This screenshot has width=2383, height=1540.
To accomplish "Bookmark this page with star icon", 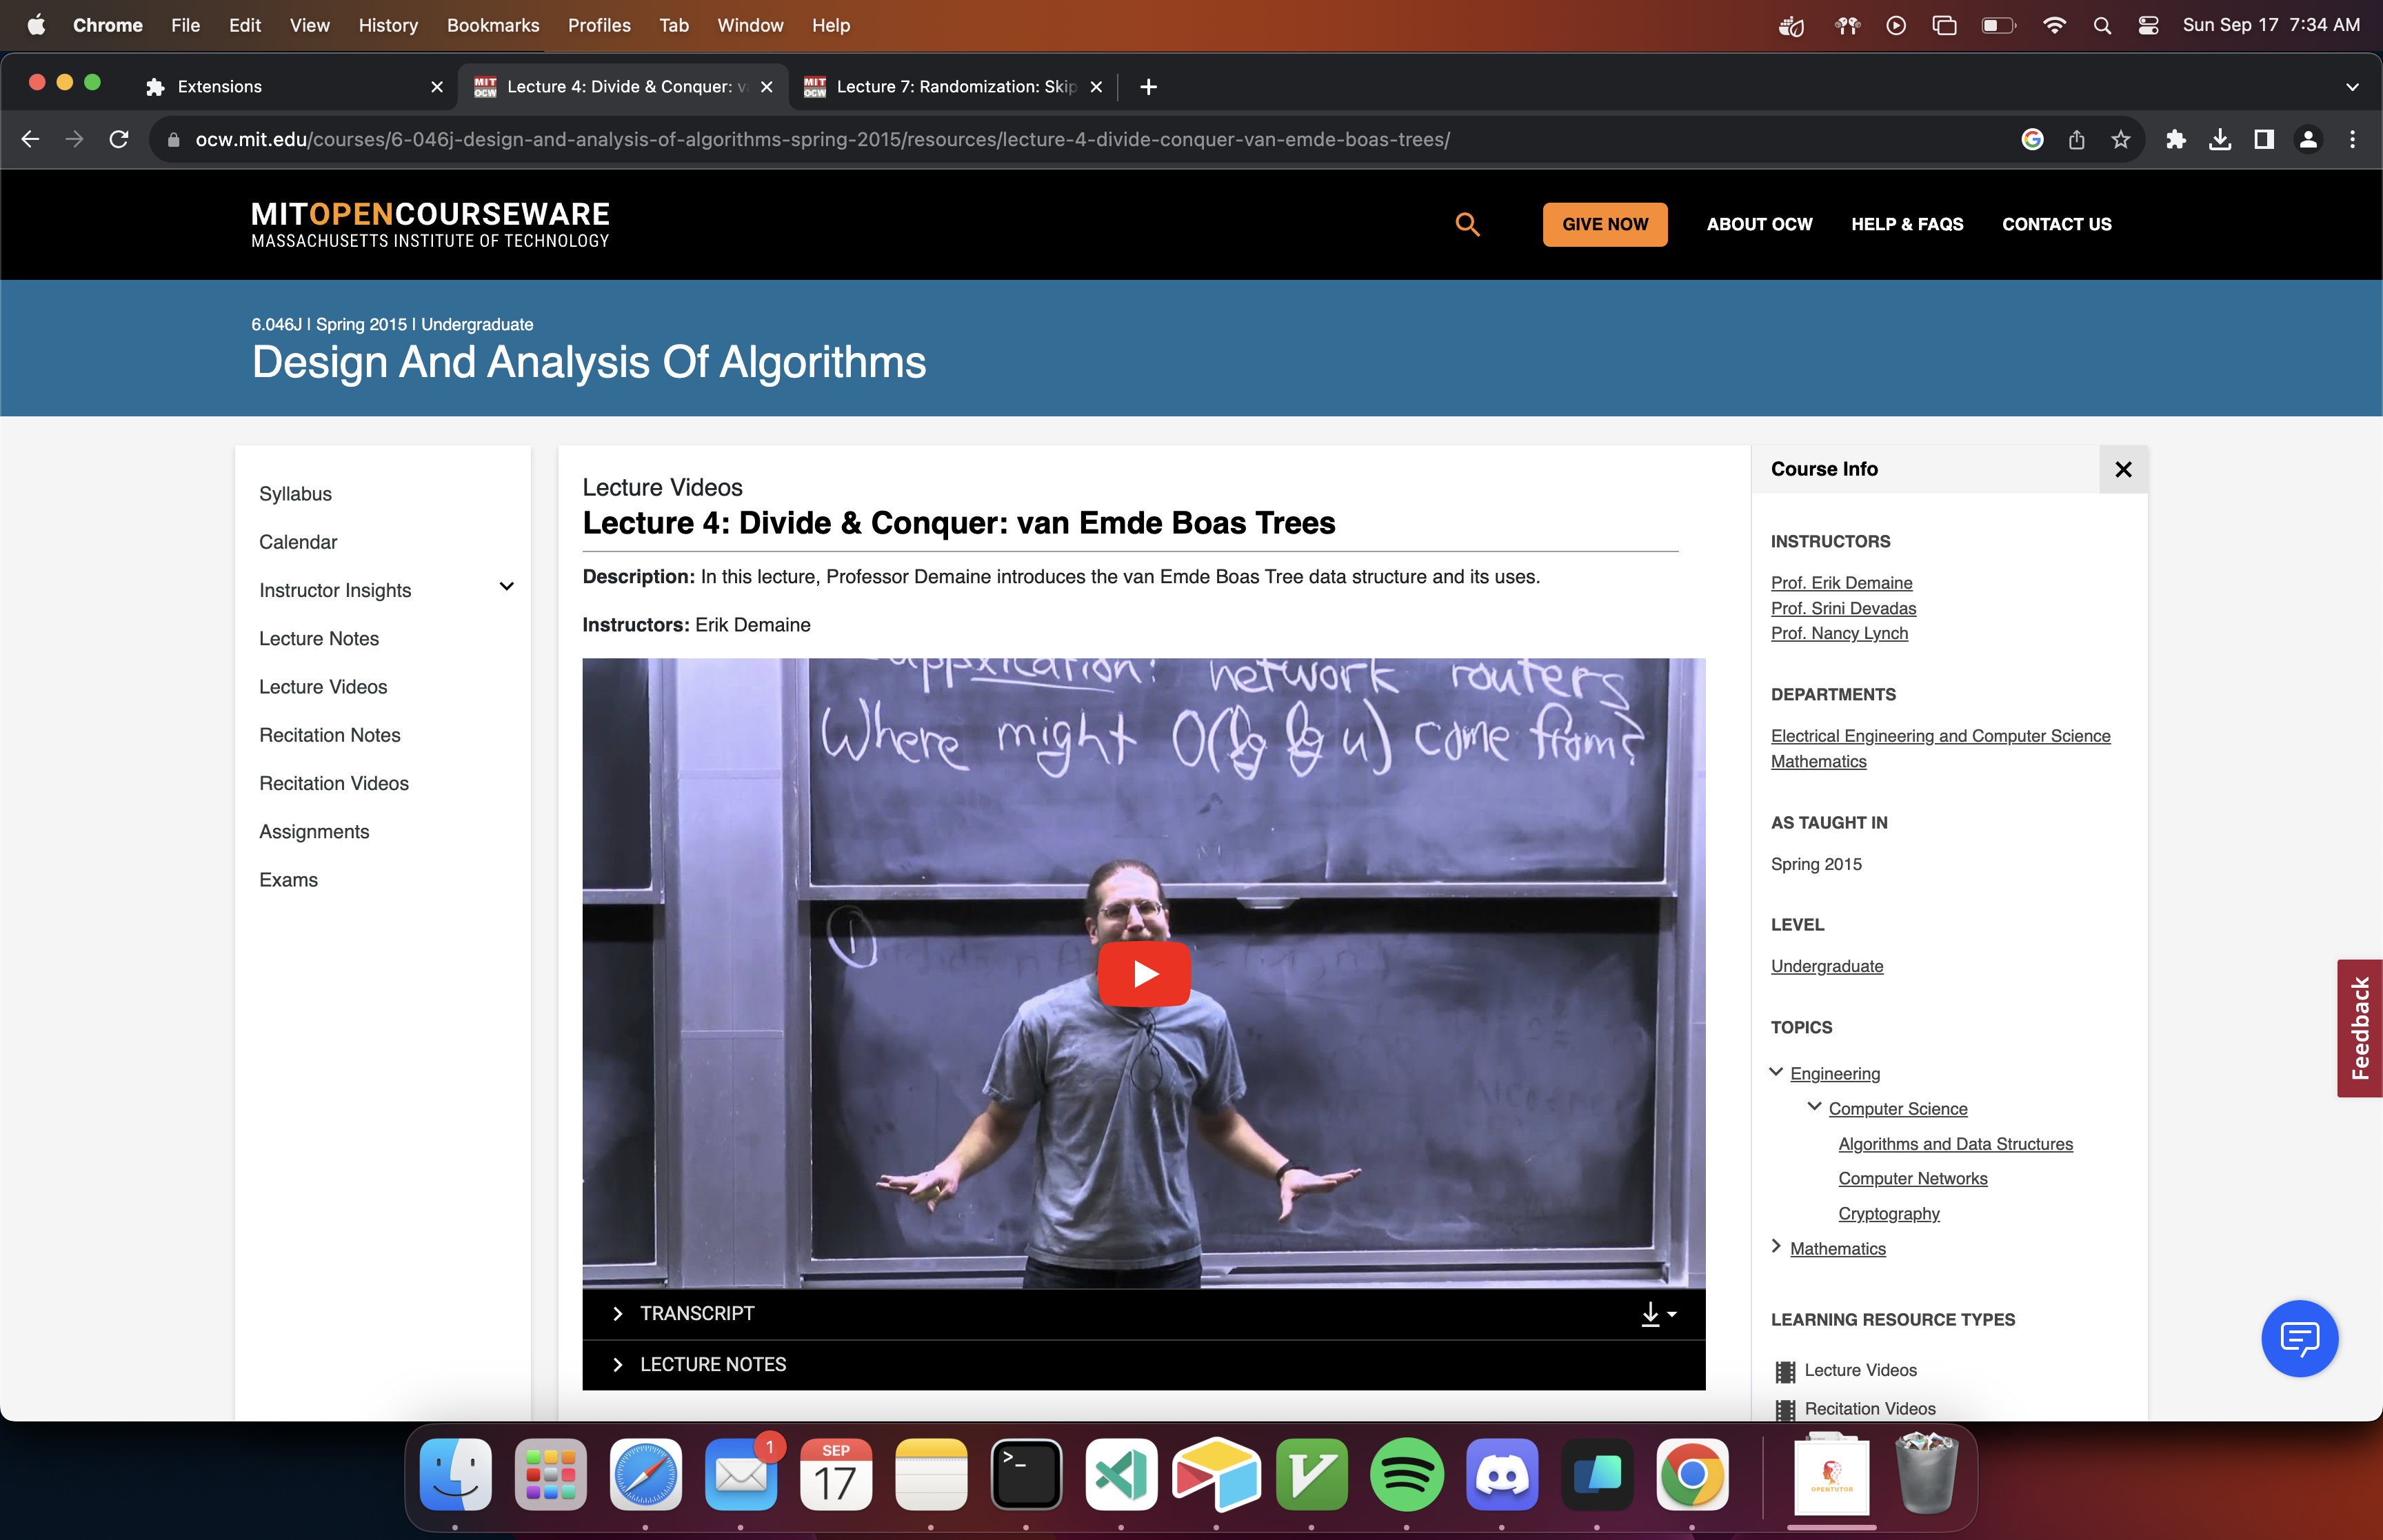I will [x=2121, y=140].
